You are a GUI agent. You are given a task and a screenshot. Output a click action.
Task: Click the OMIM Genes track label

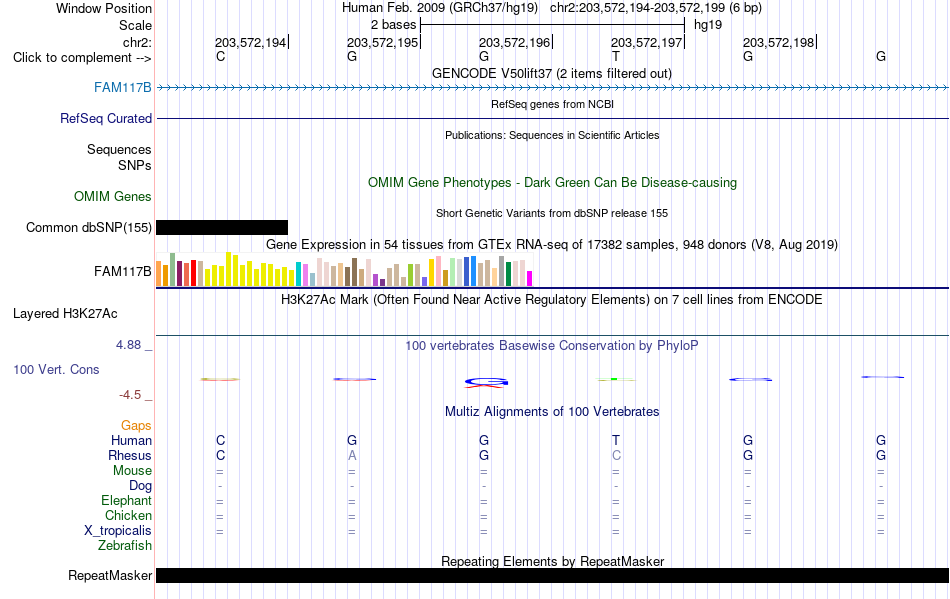[113, 197]
